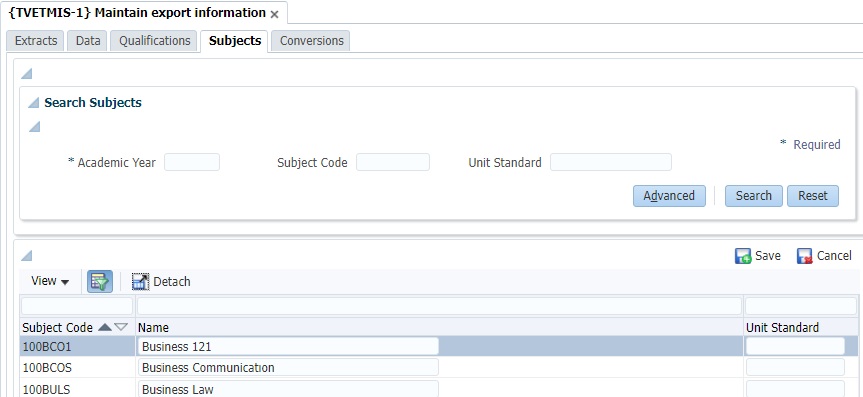863x397 pixels.
Task: Close the Maintain export information tab
Action: click(x=275, y=14)
